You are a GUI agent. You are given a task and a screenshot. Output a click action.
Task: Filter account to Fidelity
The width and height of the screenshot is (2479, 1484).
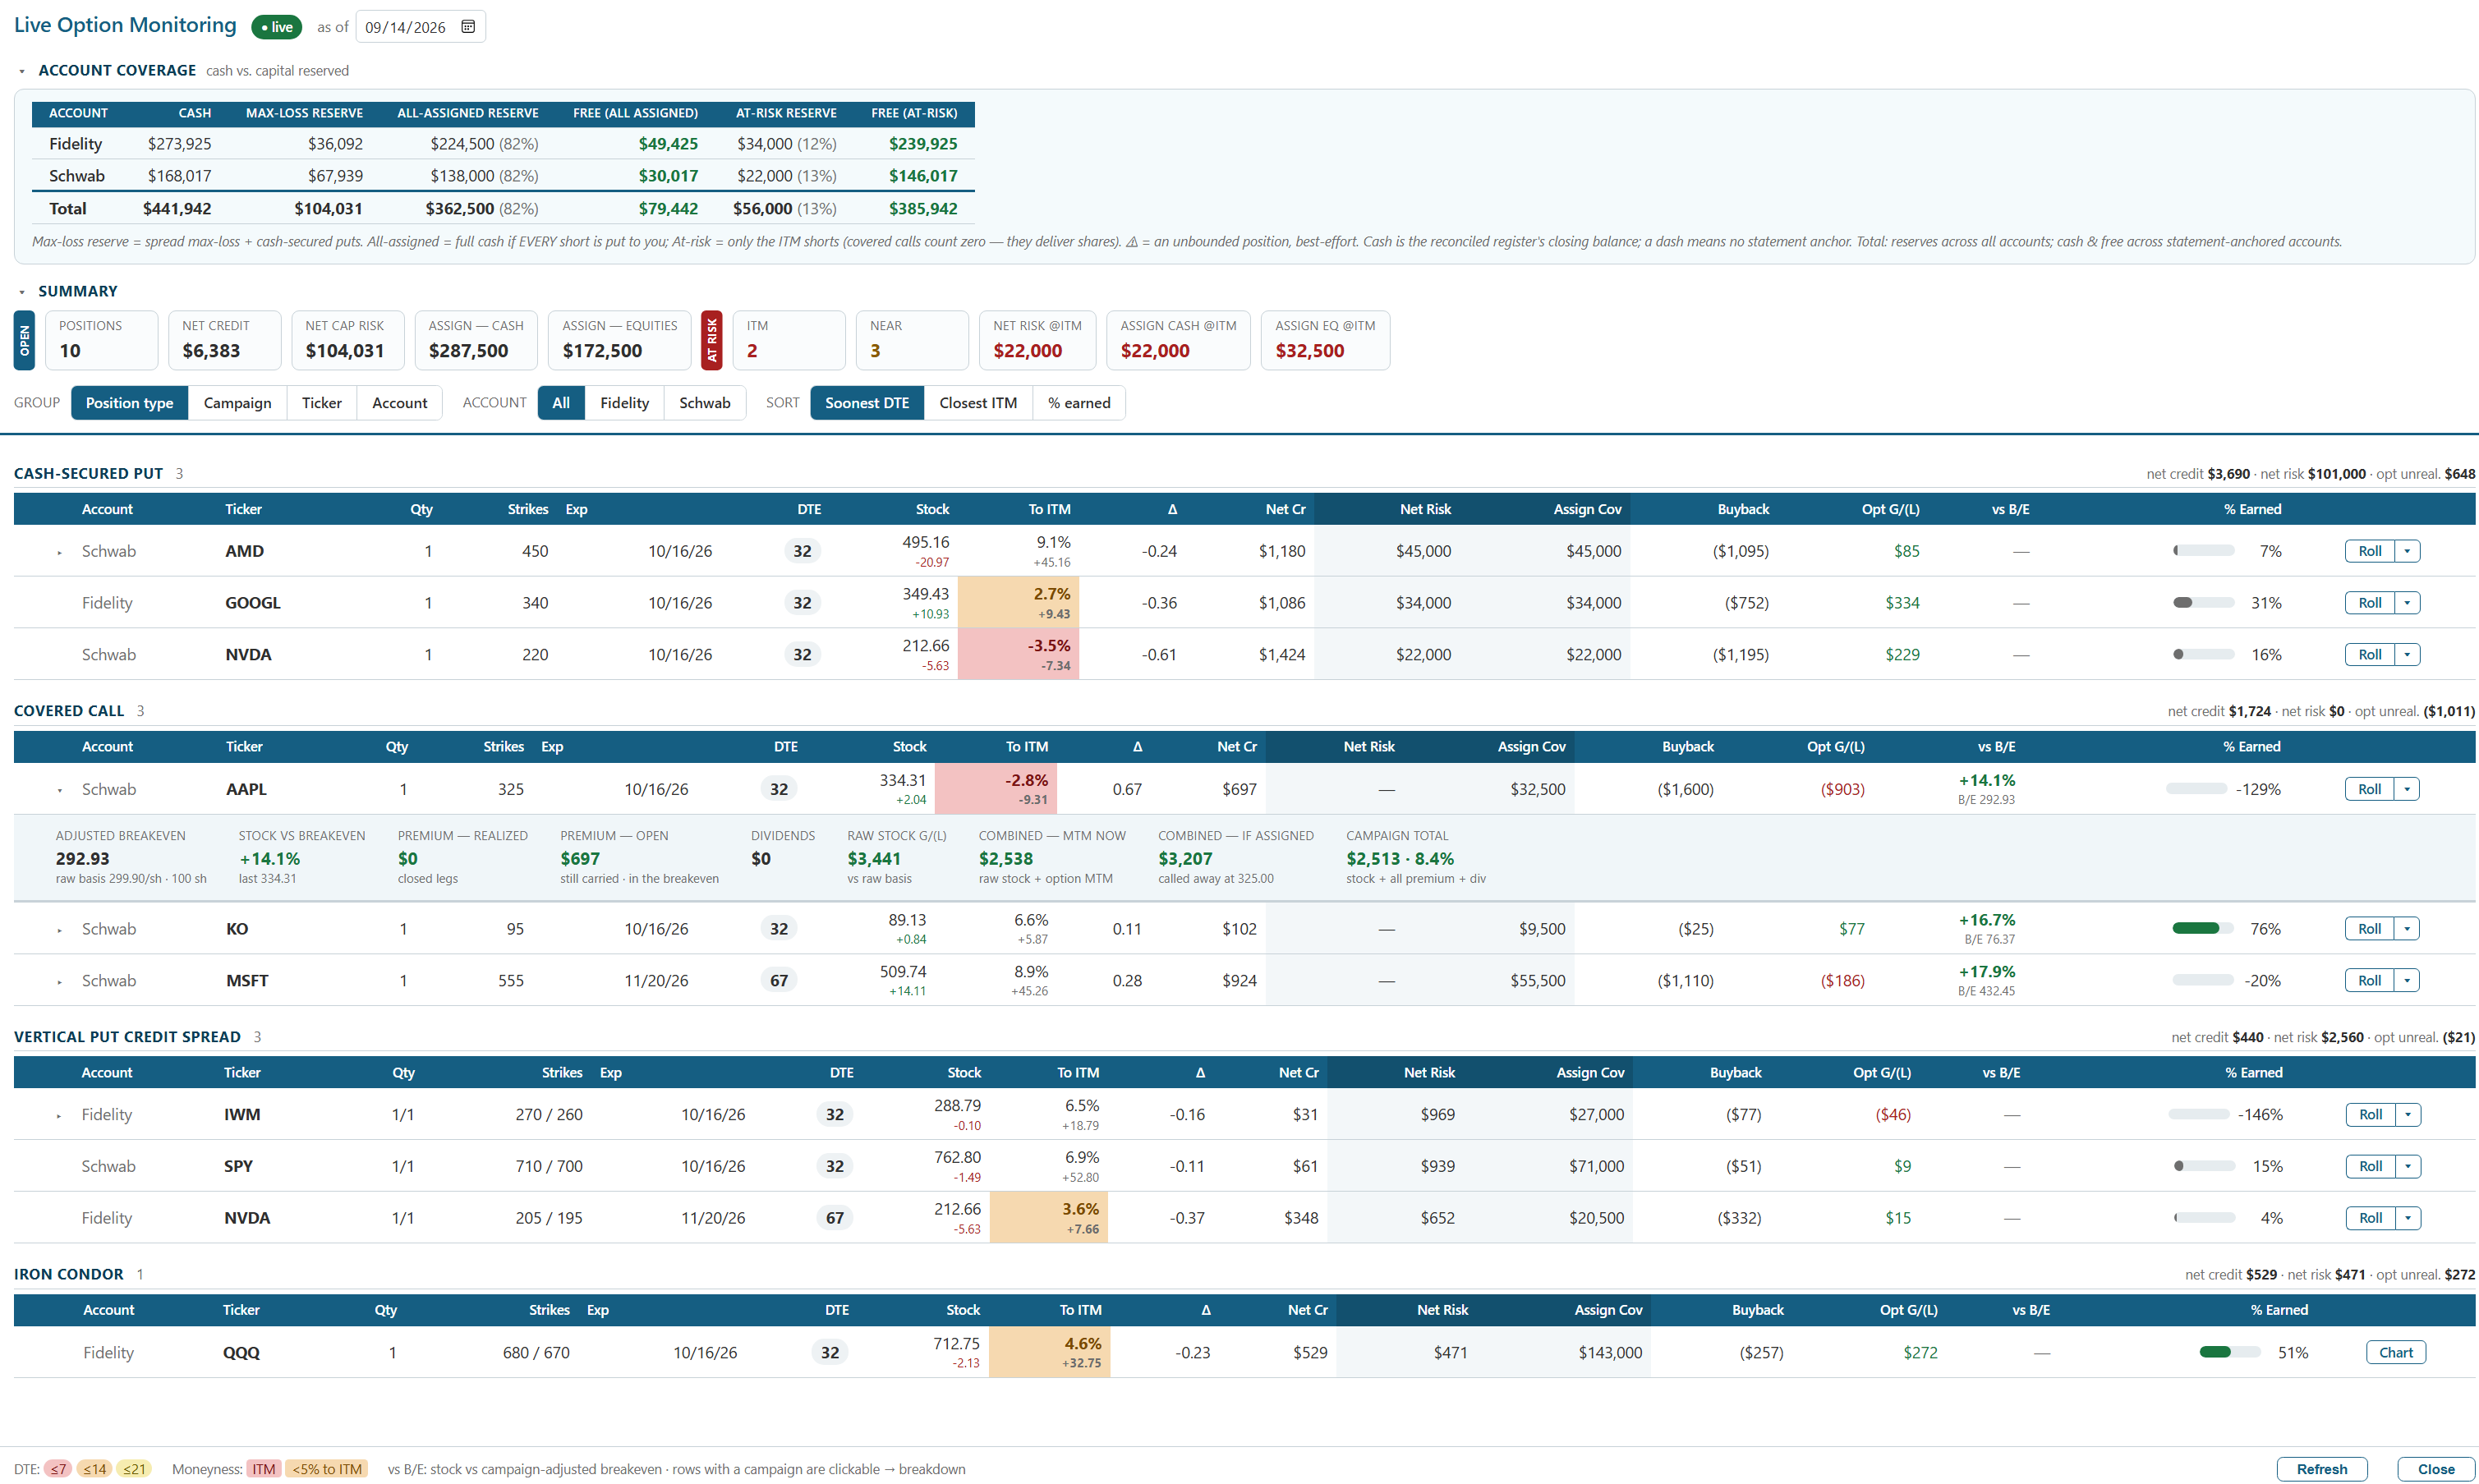pyautogui.click(x=625, y=403)
